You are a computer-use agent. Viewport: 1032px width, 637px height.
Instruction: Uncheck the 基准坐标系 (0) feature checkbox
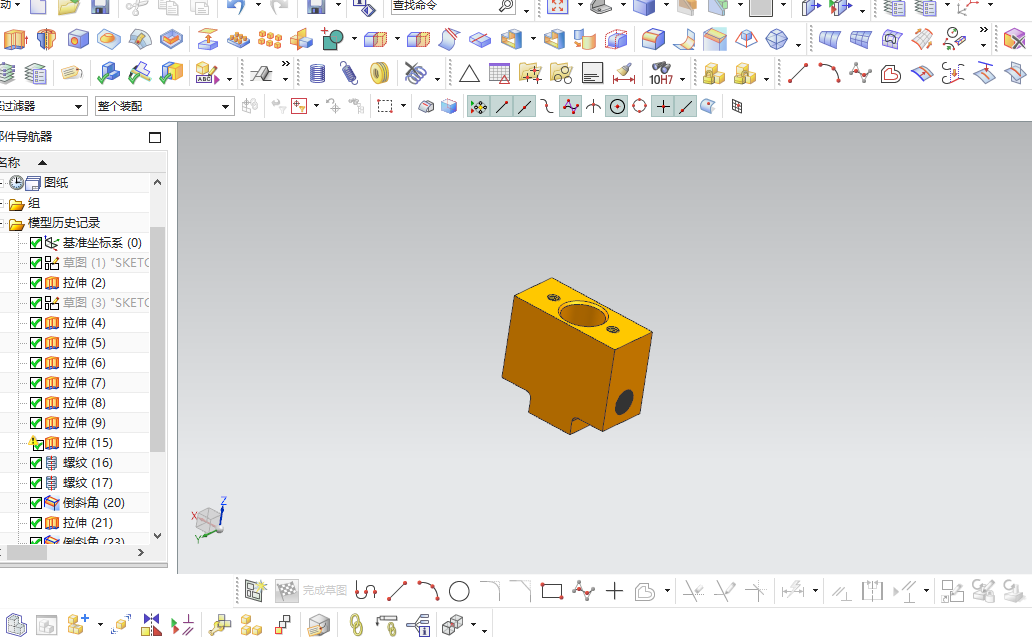(36, 243)
